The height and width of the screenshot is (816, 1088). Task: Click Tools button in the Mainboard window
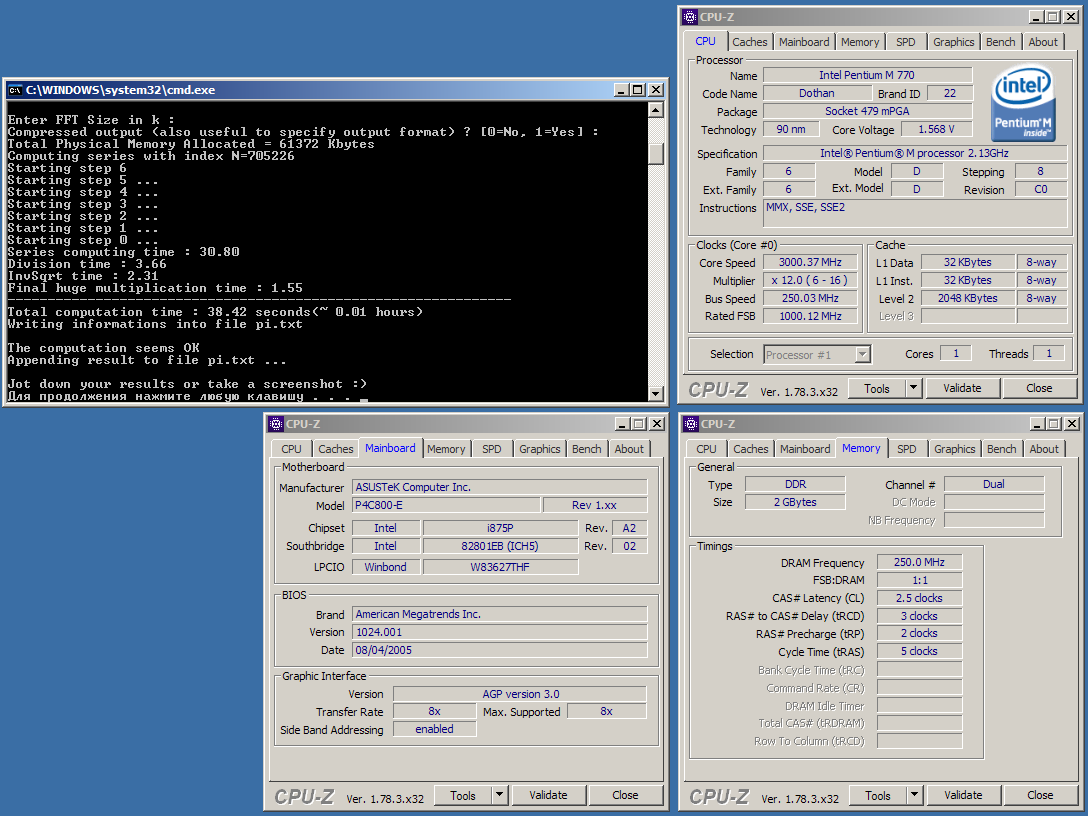pyautogui.click(x=463, y=795)
